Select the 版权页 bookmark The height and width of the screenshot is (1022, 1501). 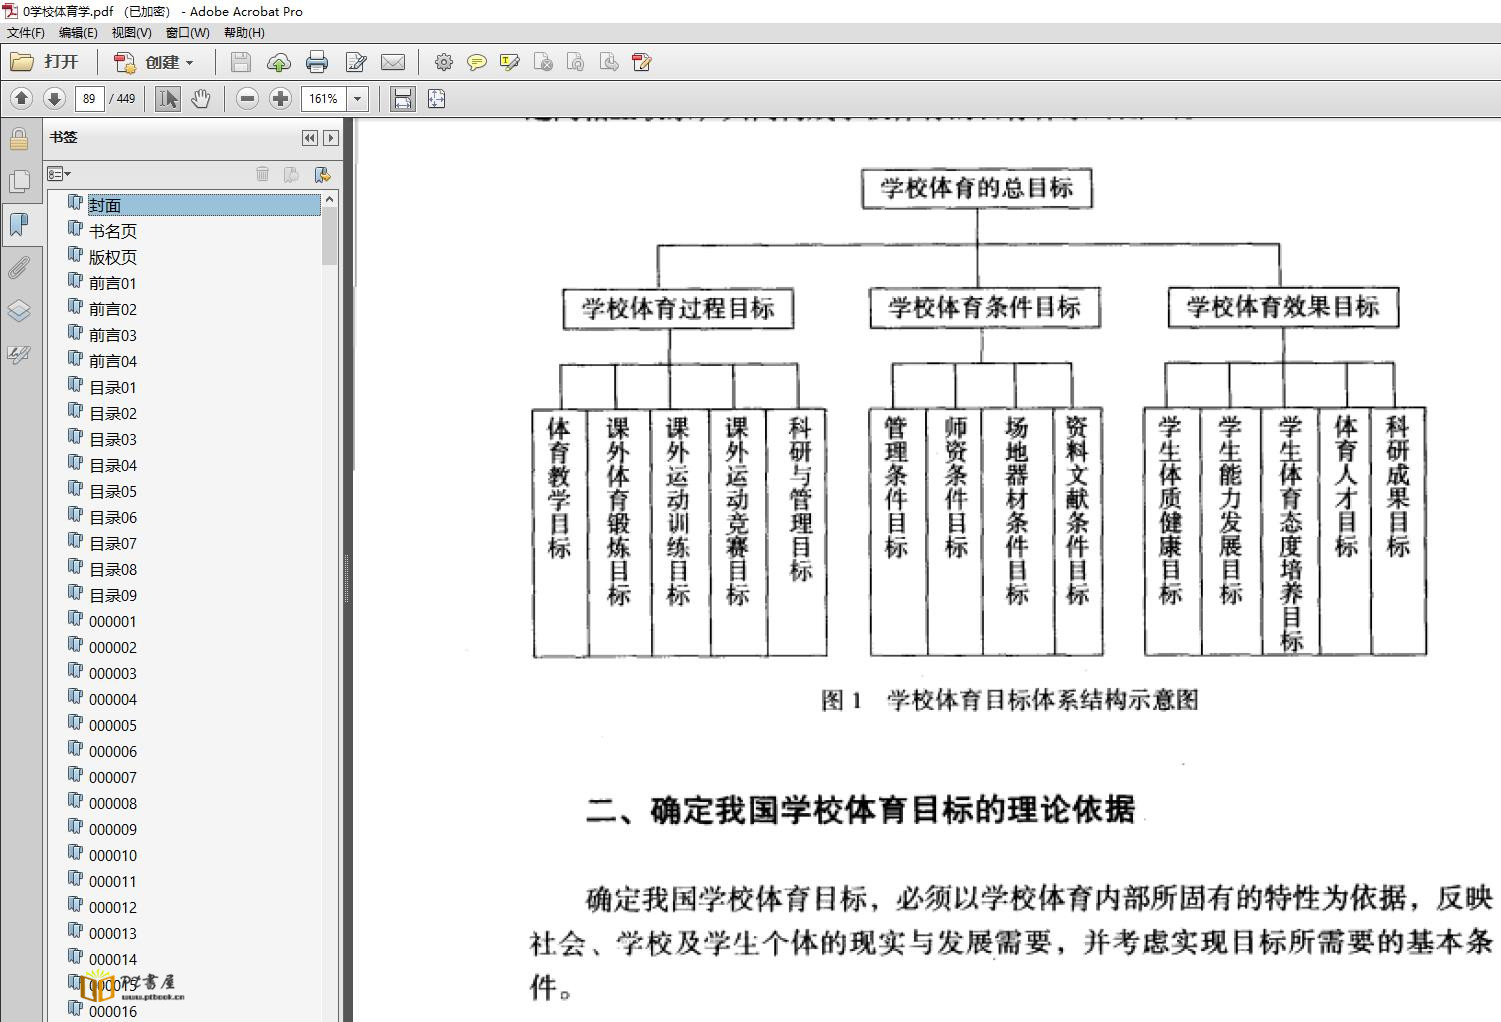(113, 257)
